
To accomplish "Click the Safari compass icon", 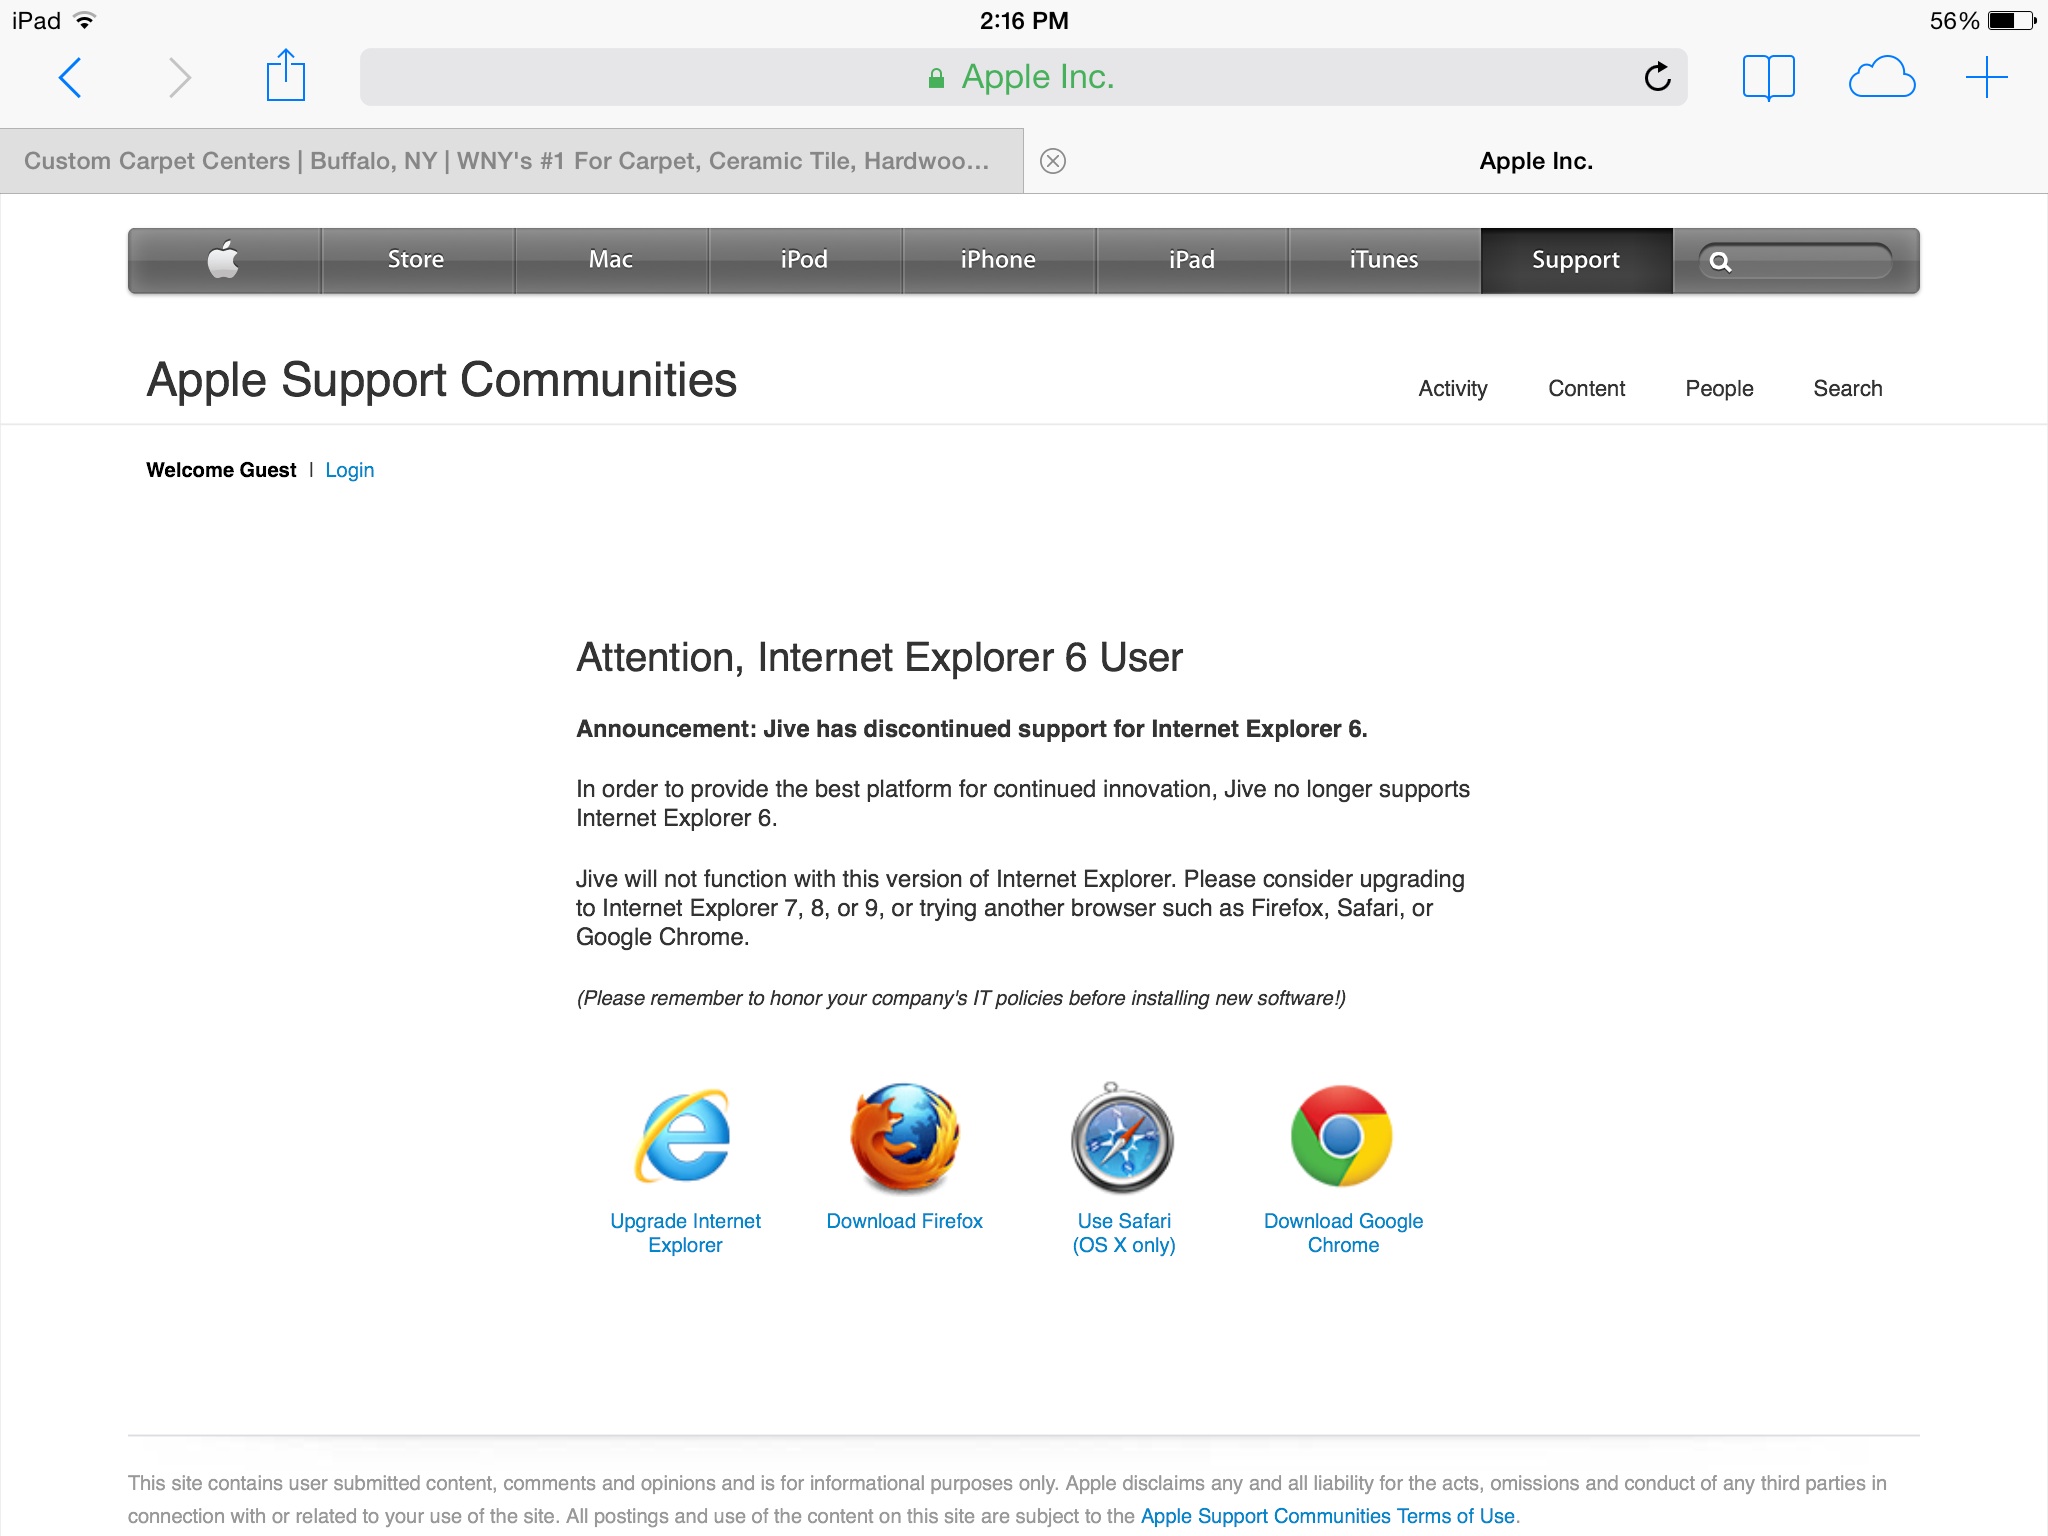I will (1122, 1139).
